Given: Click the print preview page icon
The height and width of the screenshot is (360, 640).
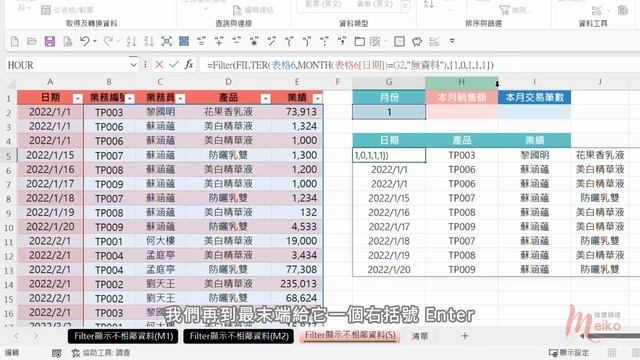Looking at the screenshot, I should pyautogui.click(x=67, y=41).
